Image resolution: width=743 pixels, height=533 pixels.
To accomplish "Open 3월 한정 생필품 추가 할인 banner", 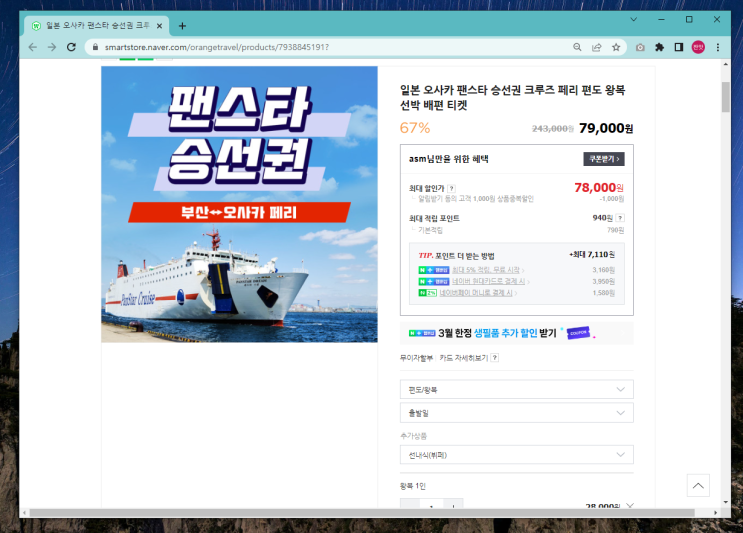I will click(x=516, y=333).
